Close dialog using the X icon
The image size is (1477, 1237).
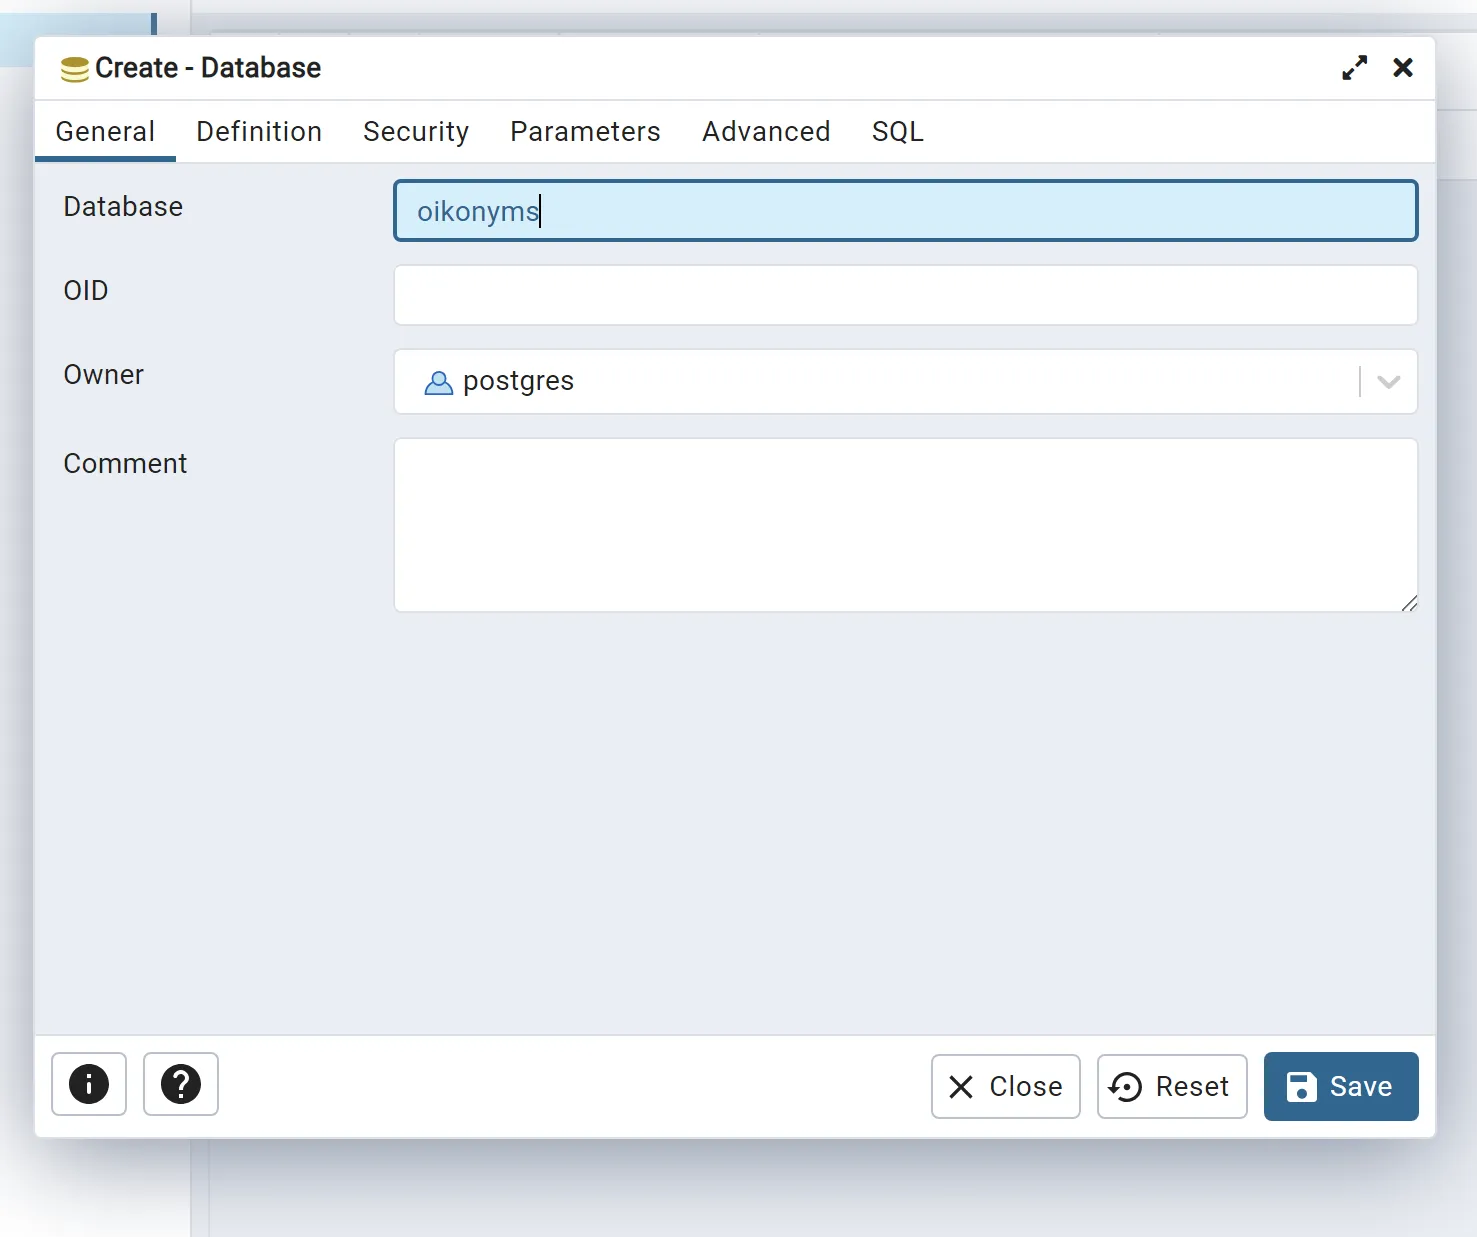pos(1403,68)
